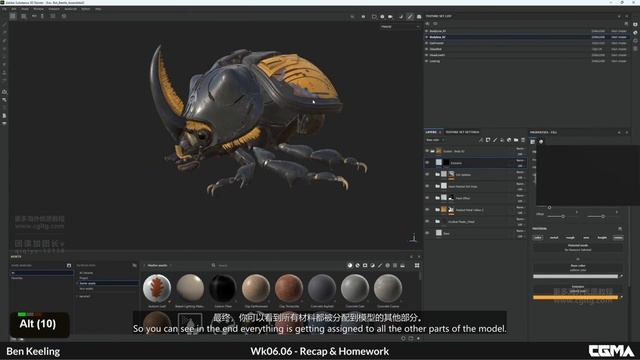Select the black Carbon Fiber material thumbnail
Viewport: 640px width, 360px height.
pos(223,288)
